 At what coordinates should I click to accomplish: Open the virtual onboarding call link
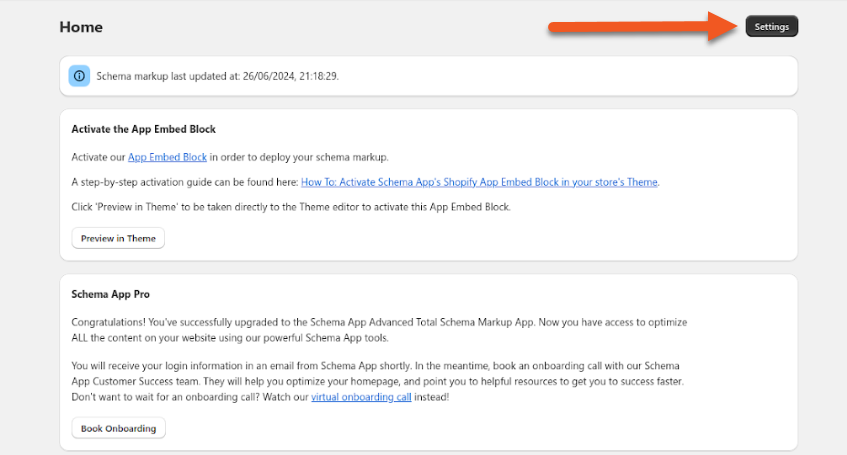click(361, 397)
